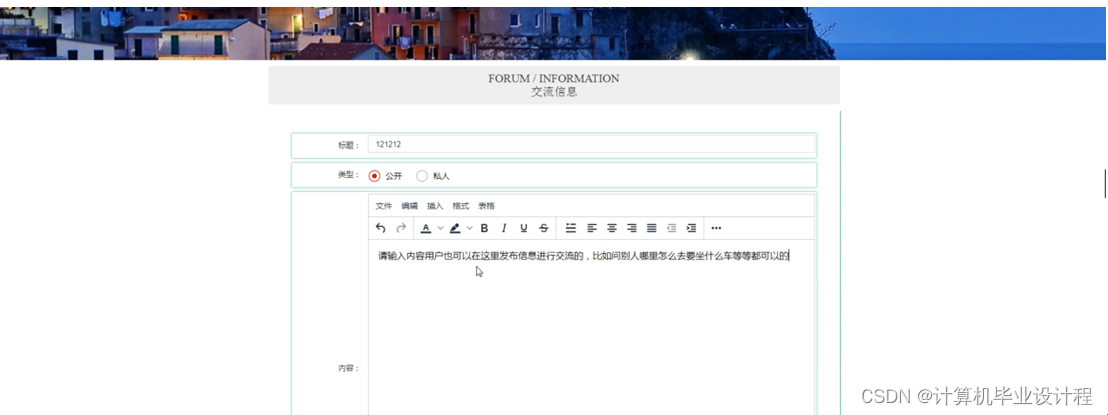Align text to center

[612, 228]
